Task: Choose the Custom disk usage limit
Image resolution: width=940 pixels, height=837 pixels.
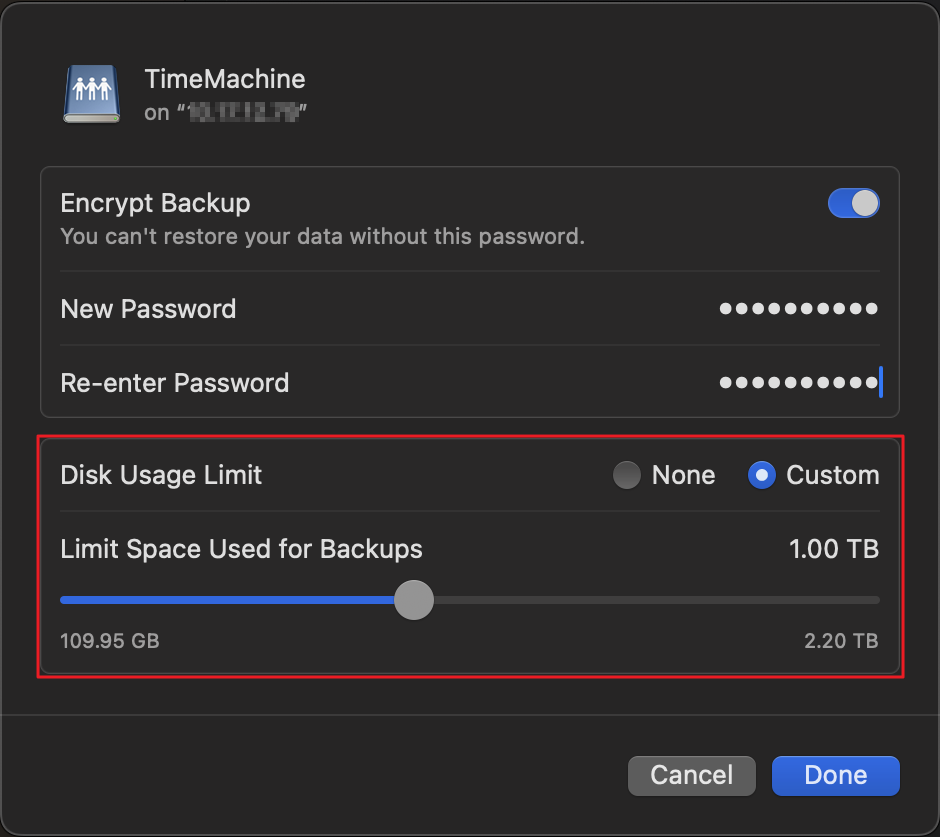Action: pos(762,475)
